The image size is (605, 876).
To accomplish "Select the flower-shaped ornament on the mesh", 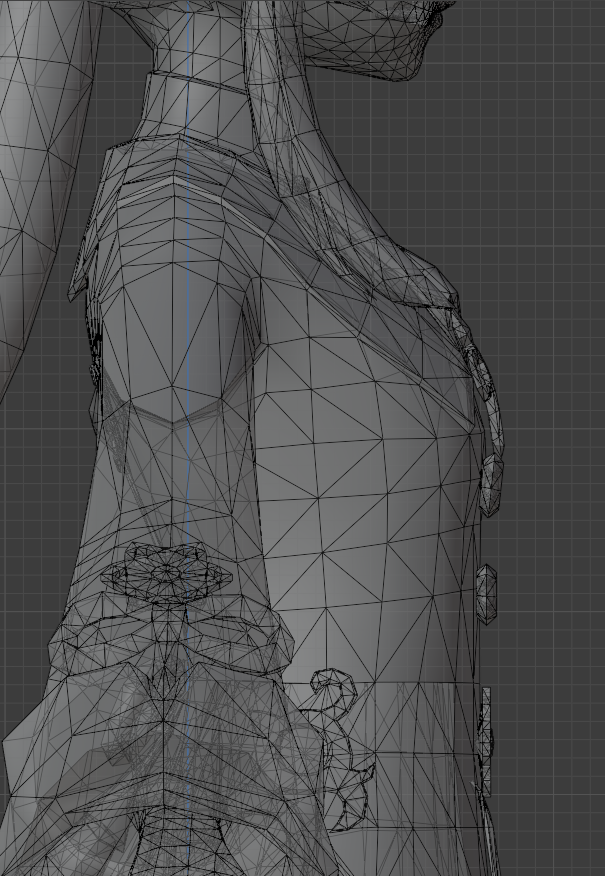I will click(166, 573).
